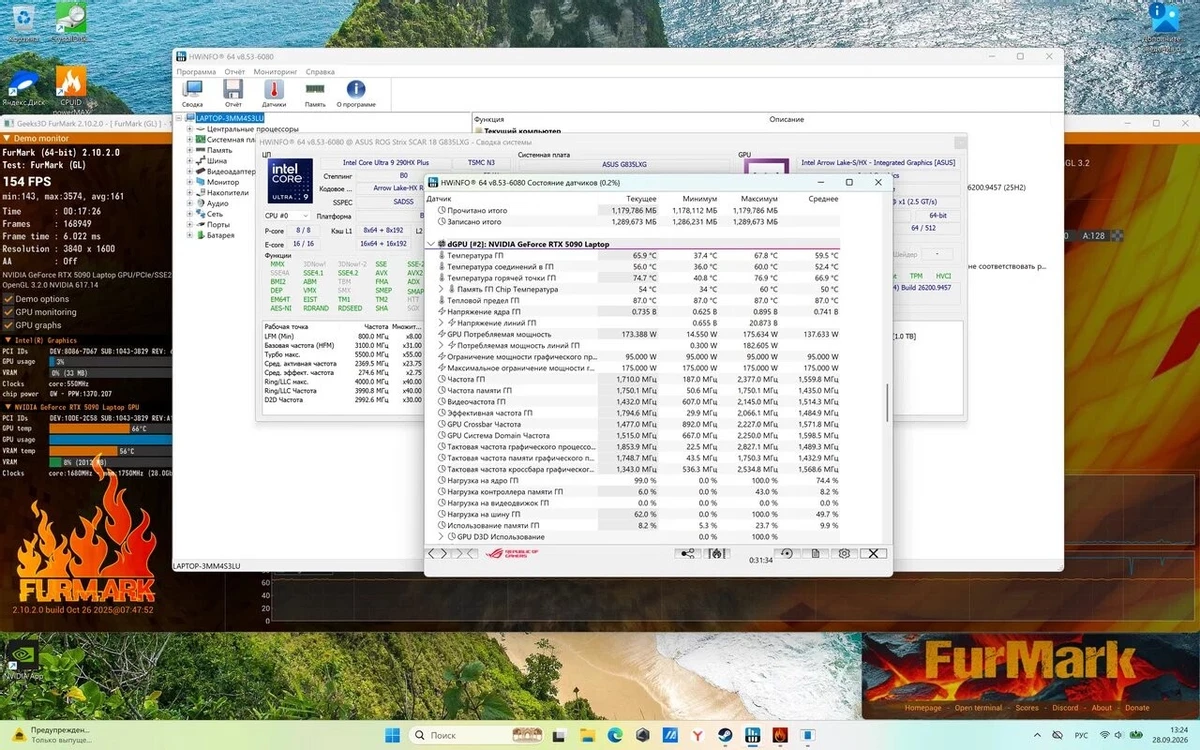This screenshot has width=1200, height=750.
Task: Open Microsoft Edge from the taskbar
Action: coord(614,735)
